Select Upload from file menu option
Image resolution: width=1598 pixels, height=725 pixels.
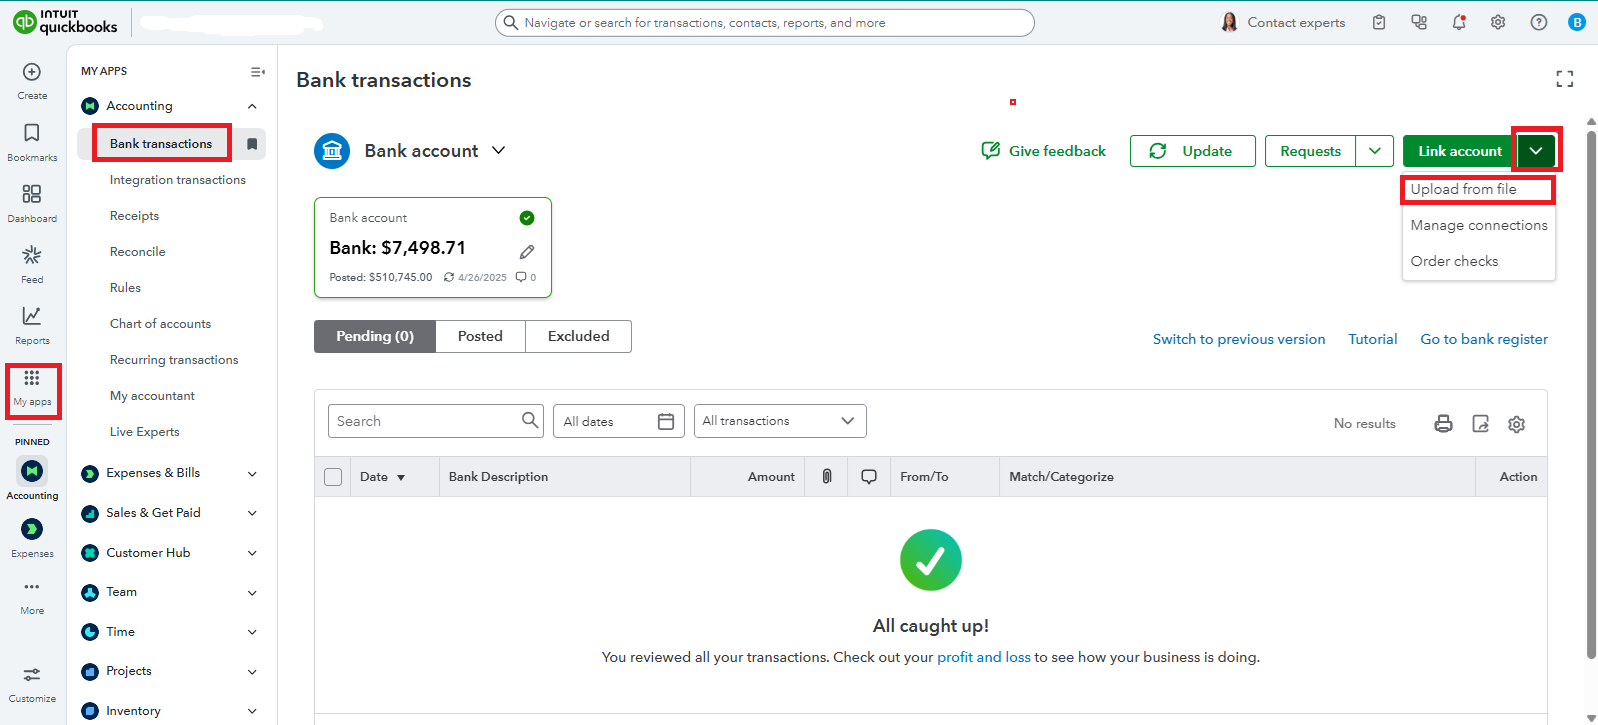(x=1463, y=189)
